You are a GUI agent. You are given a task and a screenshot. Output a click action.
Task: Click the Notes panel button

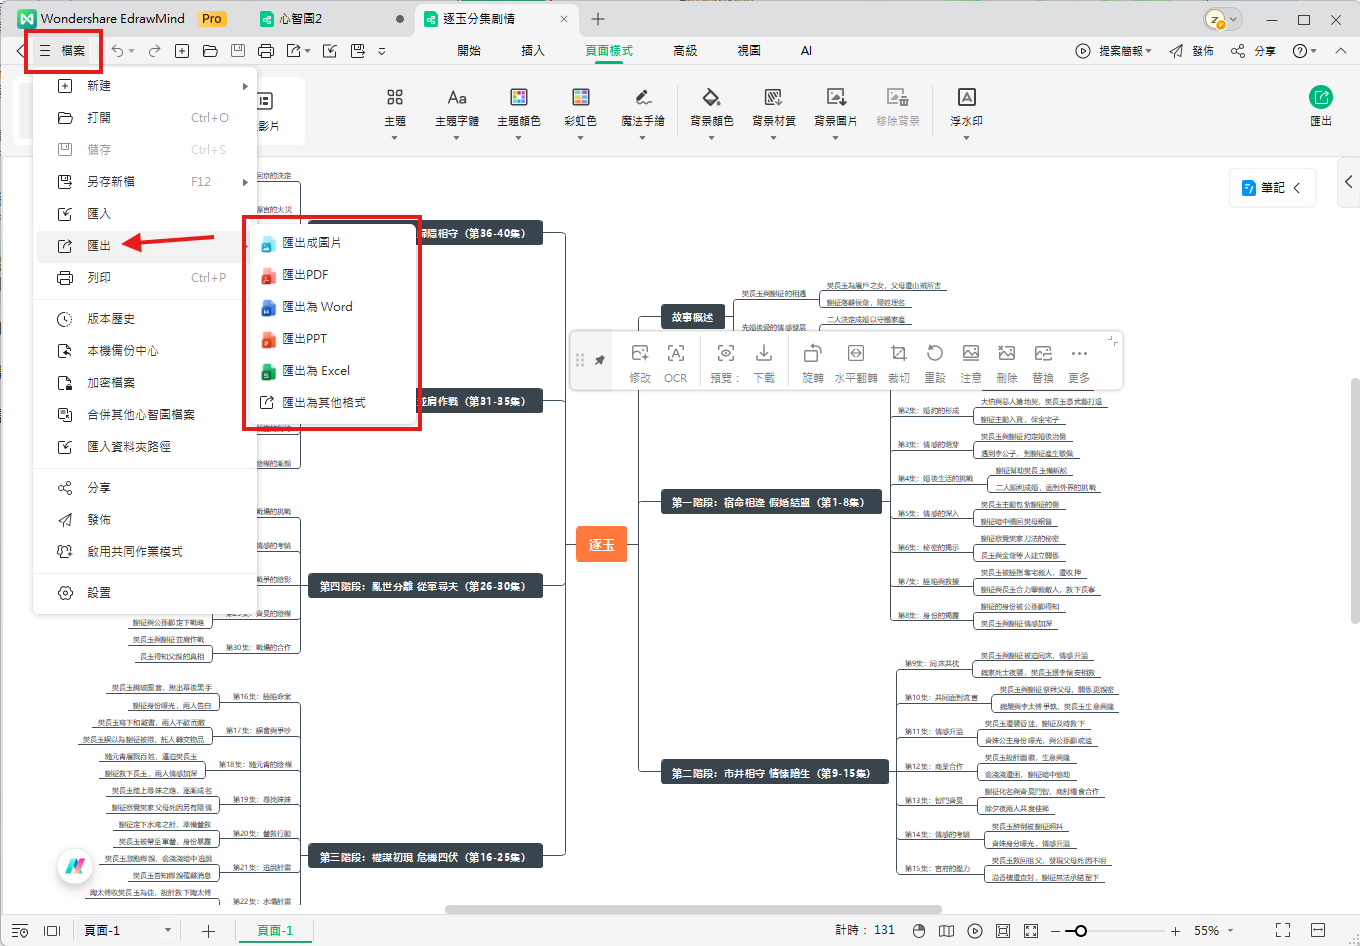[x=1272, y=187]
